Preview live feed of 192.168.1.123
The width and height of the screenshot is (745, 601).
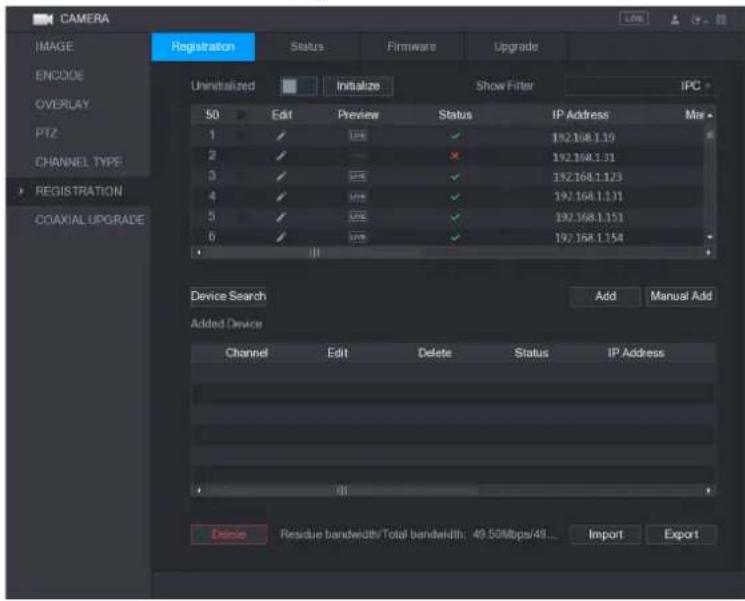(x=358, y=176)
